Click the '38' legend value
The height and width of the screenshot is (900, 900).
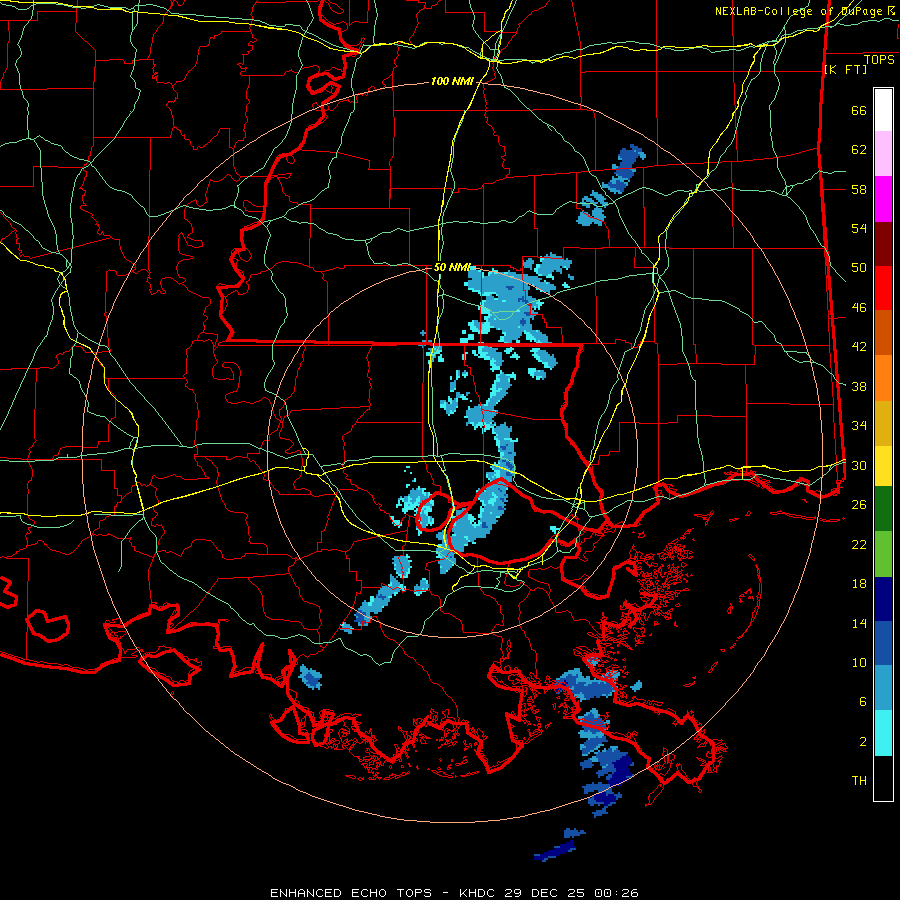pyautogui.click(x=859, y=386)
